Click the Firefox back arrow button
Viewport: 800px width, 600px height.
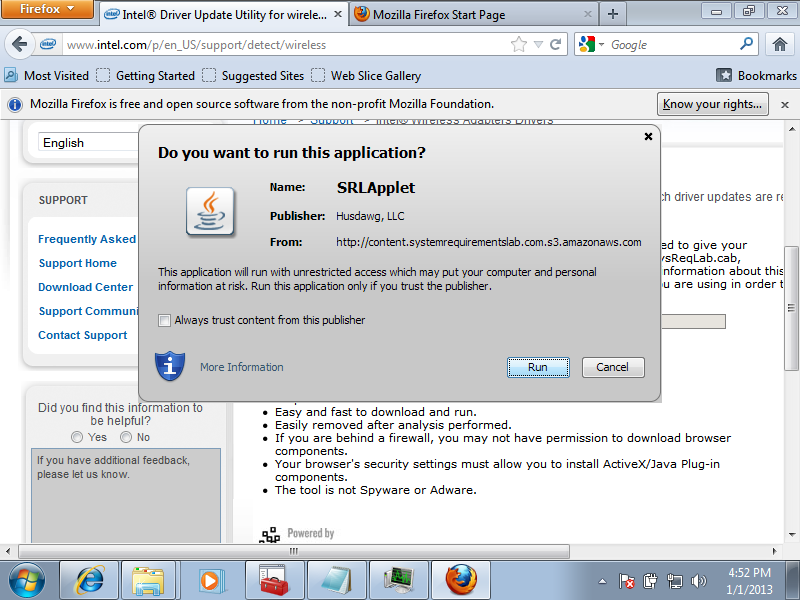click(19, 44)
